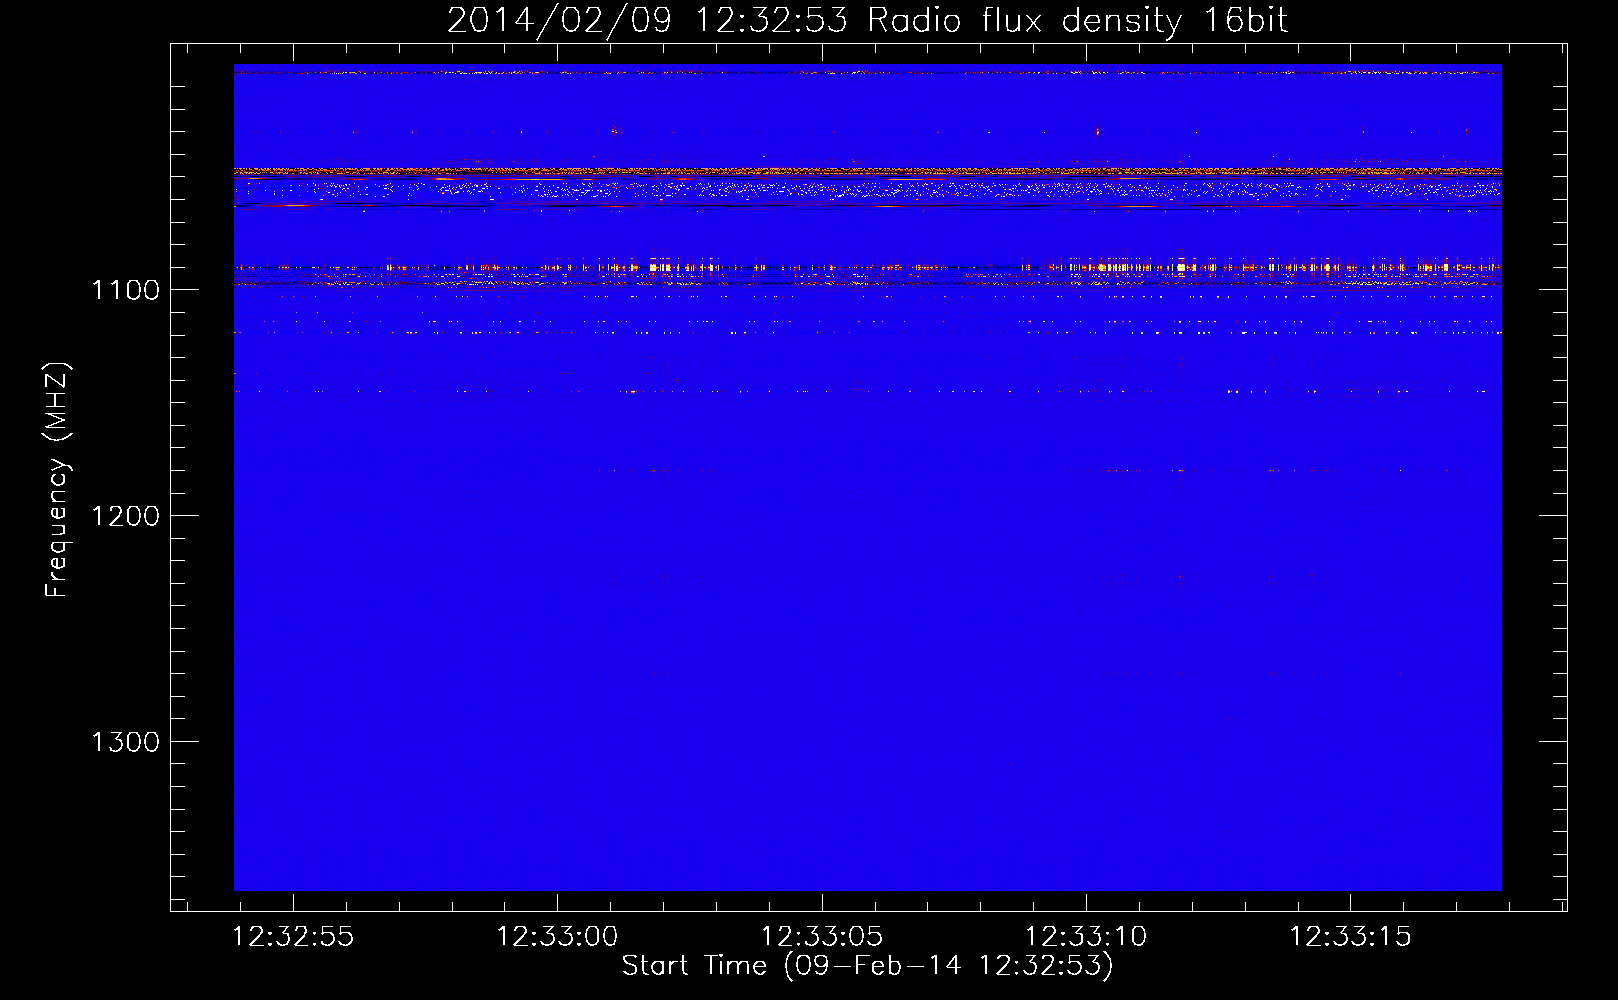This screenshot has width=1618, height=1000.
Task: Click the 1200 frequency tick label
Action: pyautogui.click(x=125, y=516)
